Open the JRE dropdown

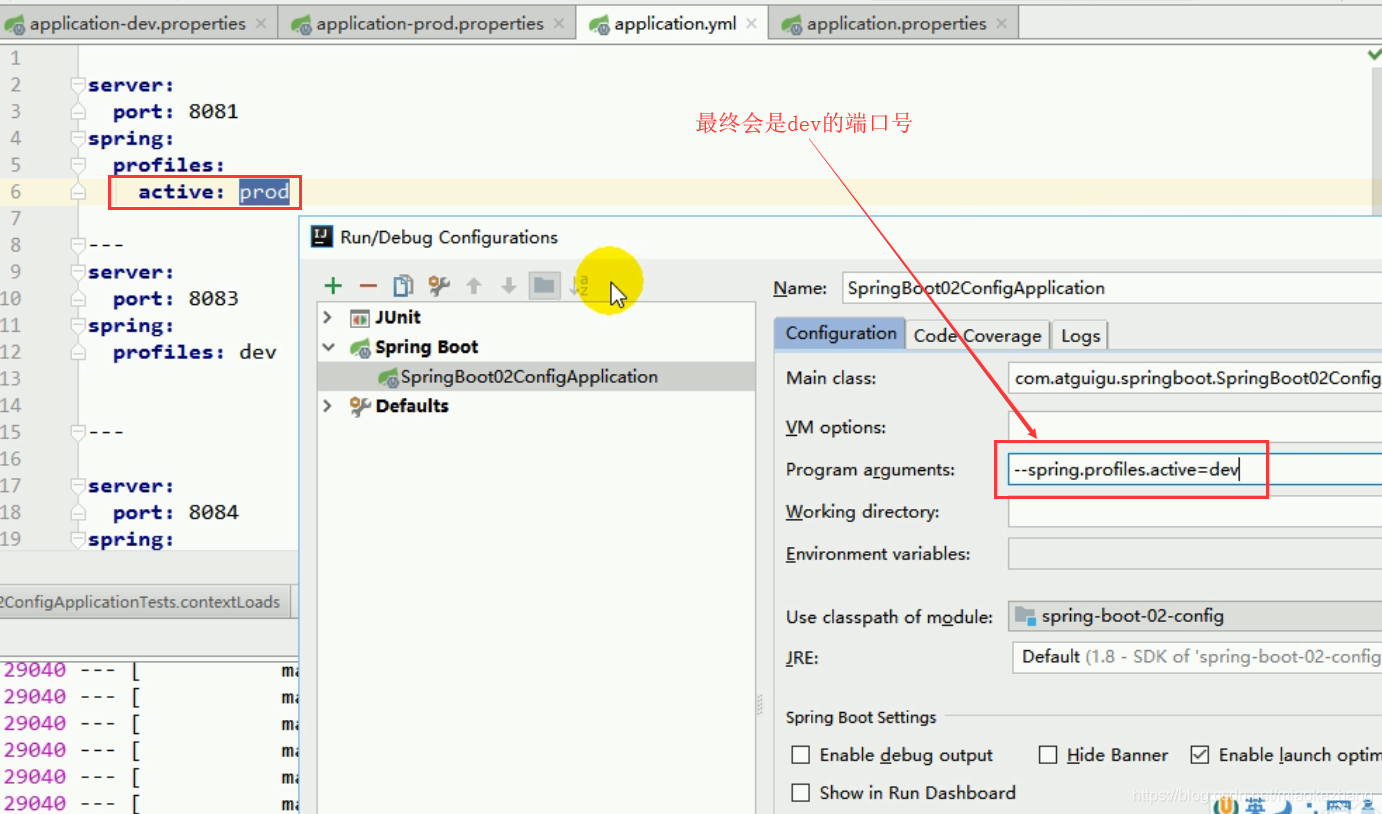[x=1197, y=657]
